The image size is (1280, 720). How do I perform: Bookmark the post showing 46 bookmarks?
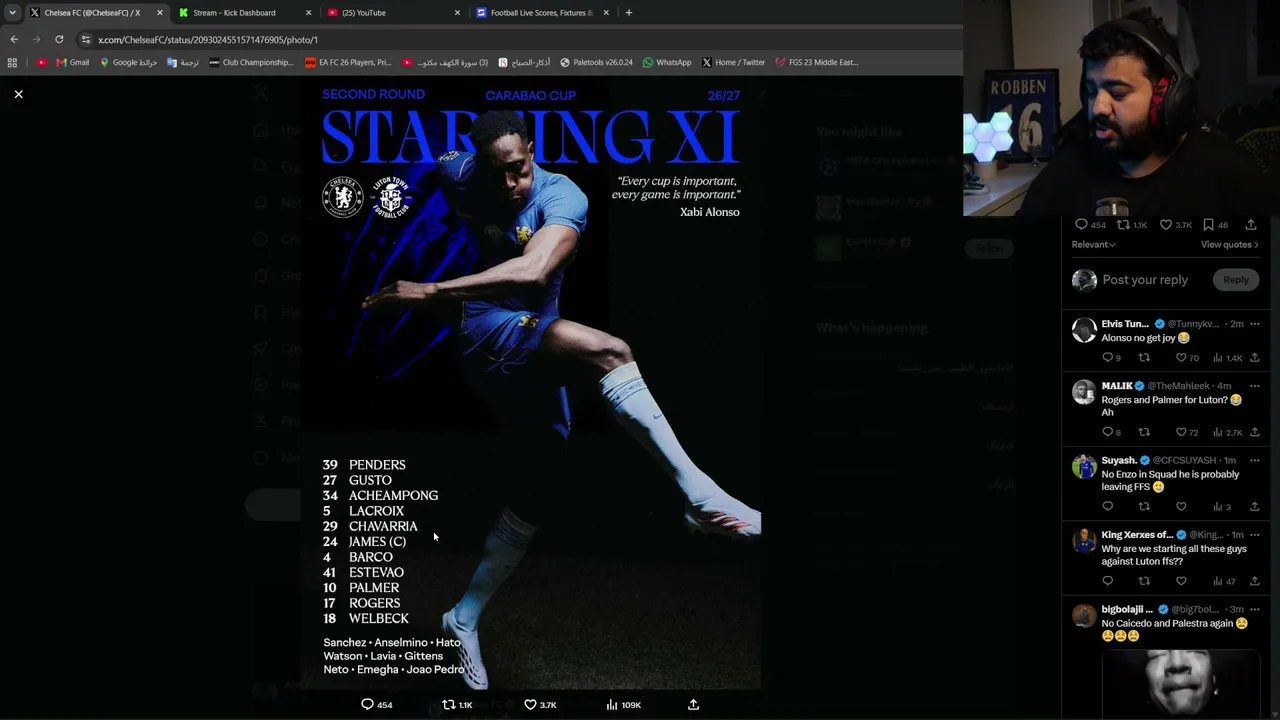tap(1215, 225)
